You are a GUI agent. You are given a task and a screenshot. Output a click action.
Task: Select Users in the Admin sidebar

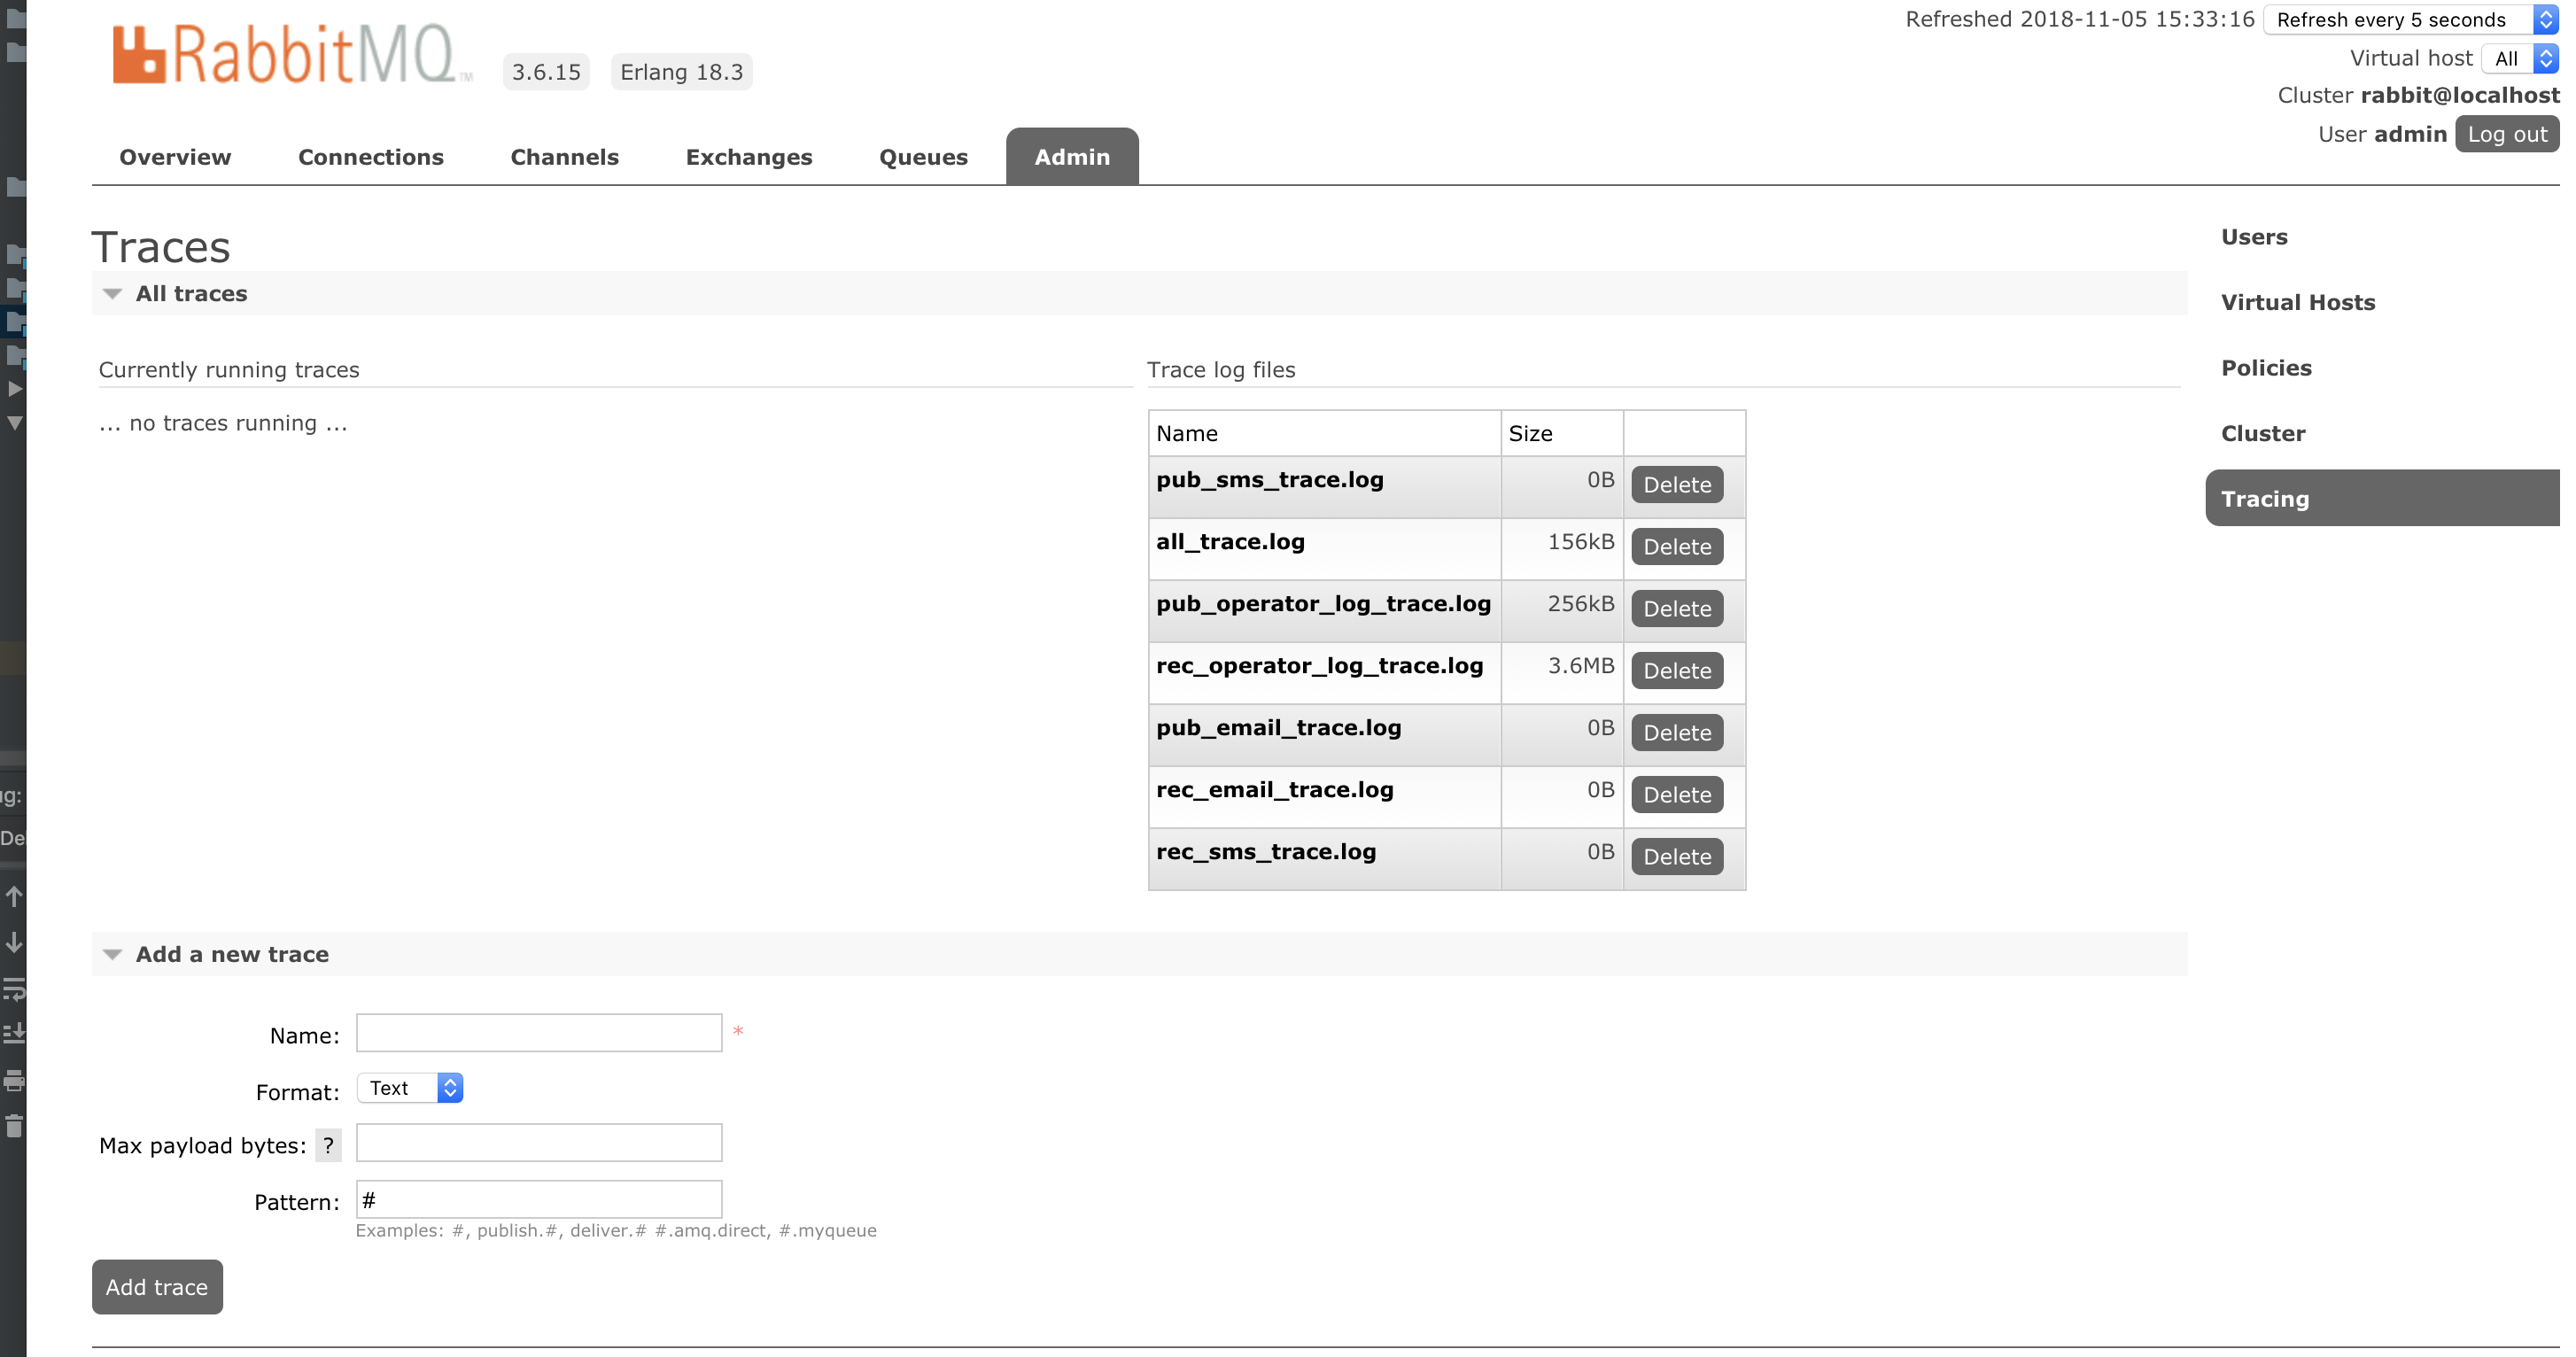[2255, 237]
